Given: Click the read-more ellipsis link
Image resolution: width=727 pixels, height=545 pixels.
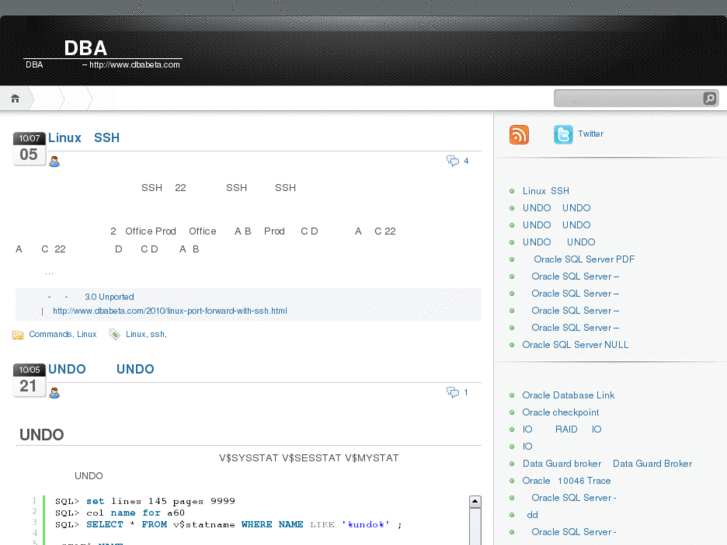Looking at the screenshot, I should point(49,273).
